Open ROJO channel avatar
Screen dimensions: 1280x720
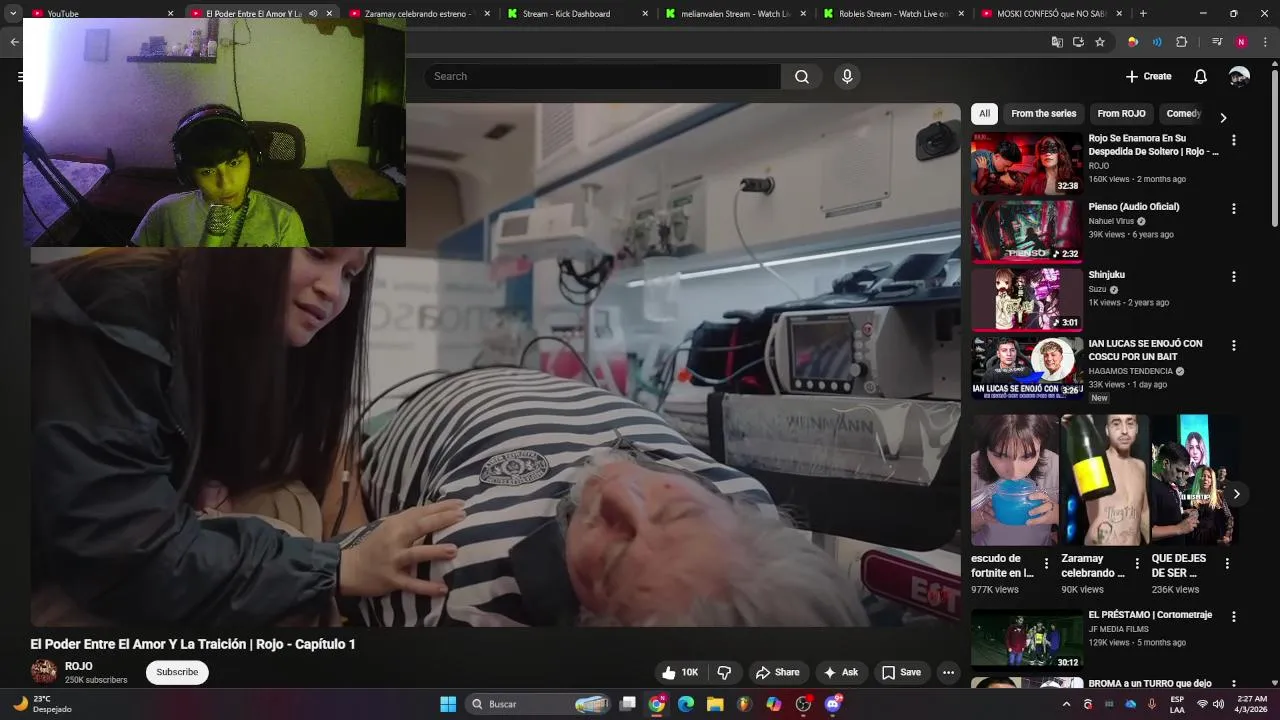click(x=44, y=672)
